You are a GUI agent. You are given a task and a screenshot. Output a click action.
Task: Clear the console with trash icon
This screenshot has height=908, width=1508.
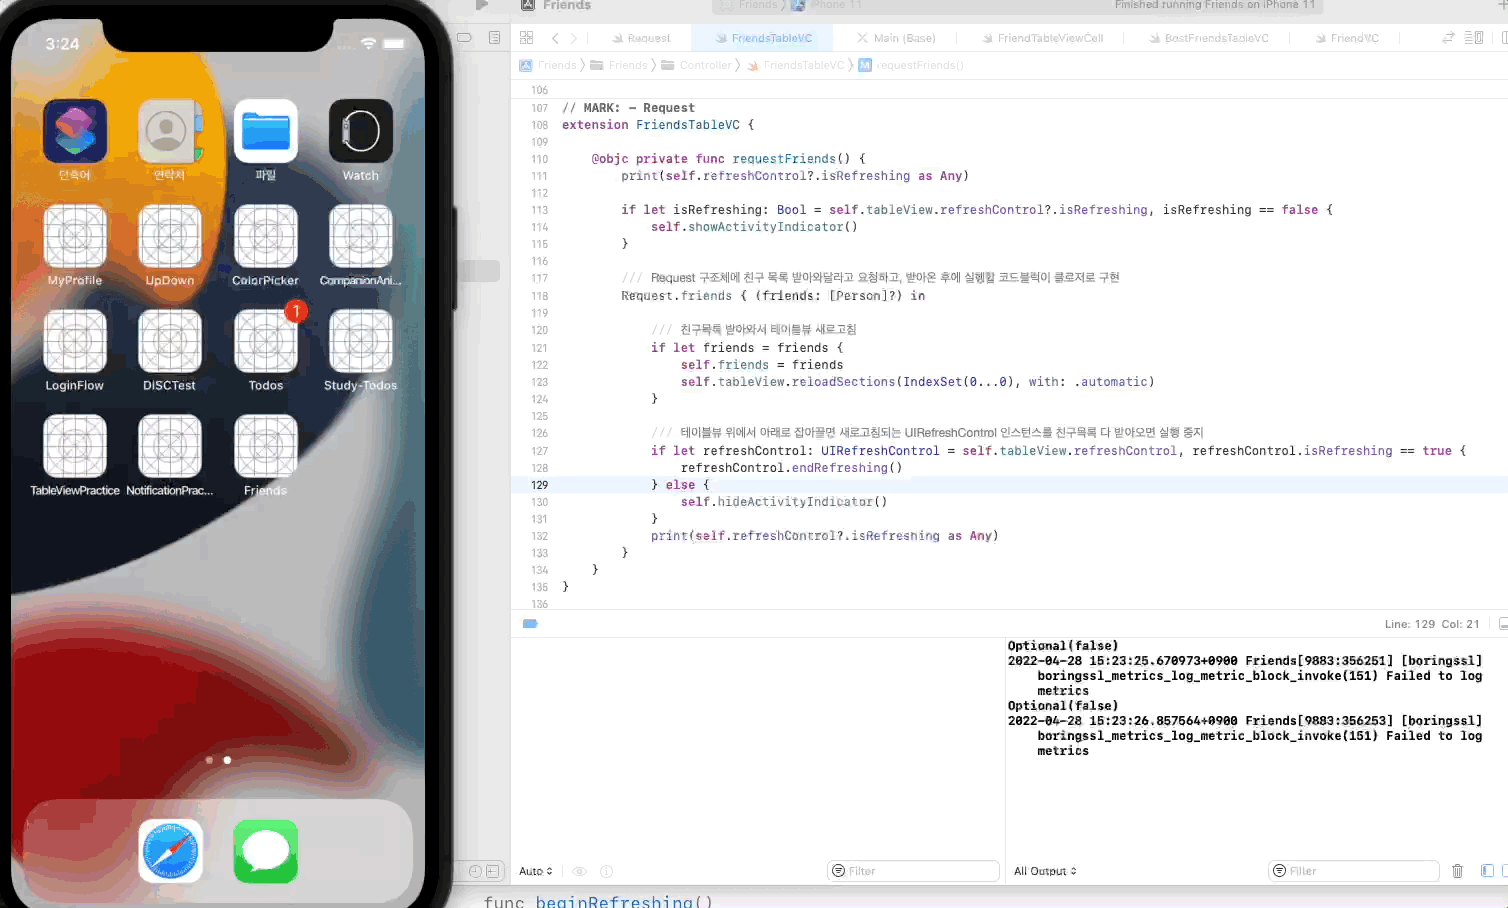click(1457, 871)
